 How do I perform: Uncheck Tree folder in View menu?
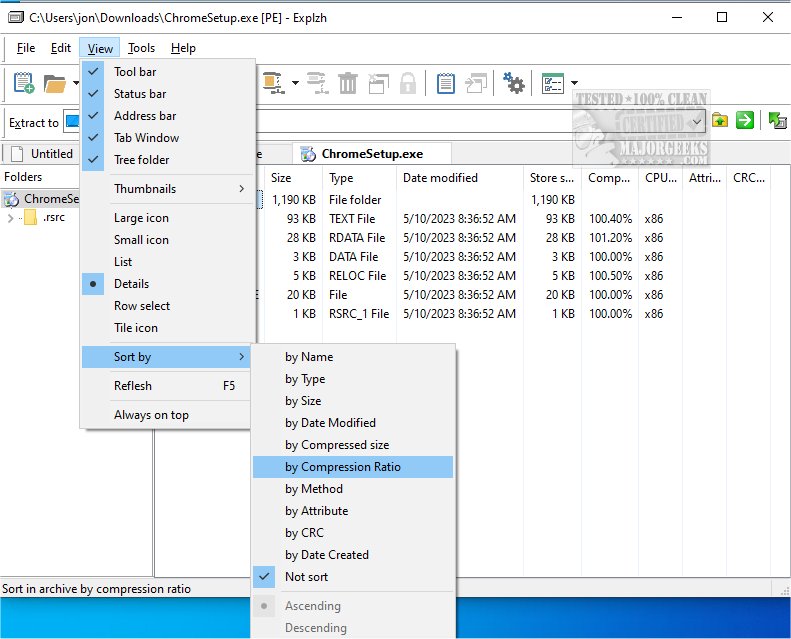click(141, 160)
